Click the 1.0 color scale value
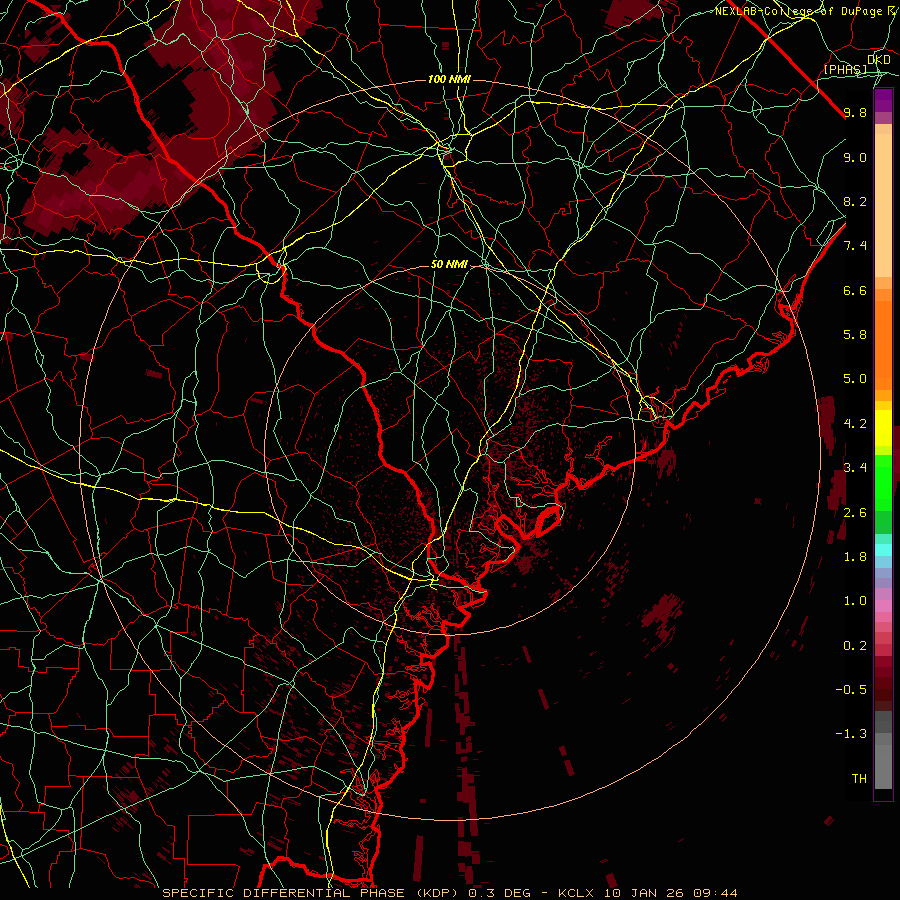The height and width of the screenshot is (900, 900). click(x=855, y=601)
